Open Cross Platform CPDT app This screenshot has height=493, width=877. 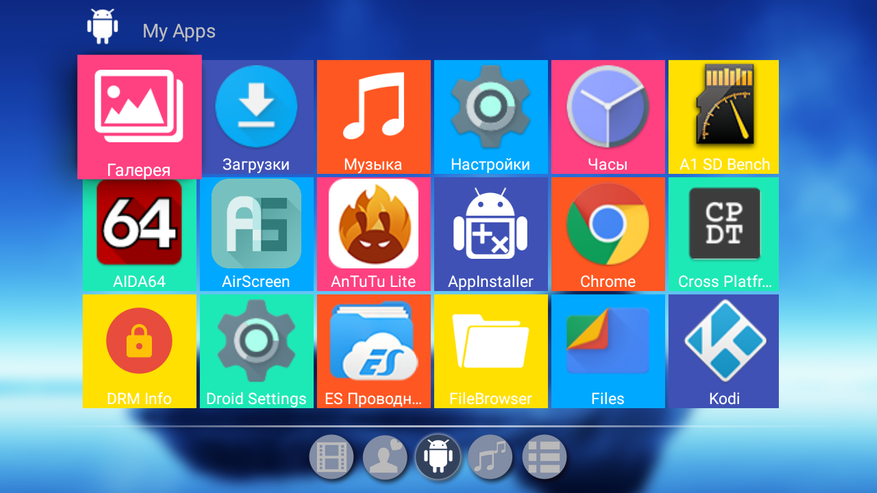pos(724,234)
